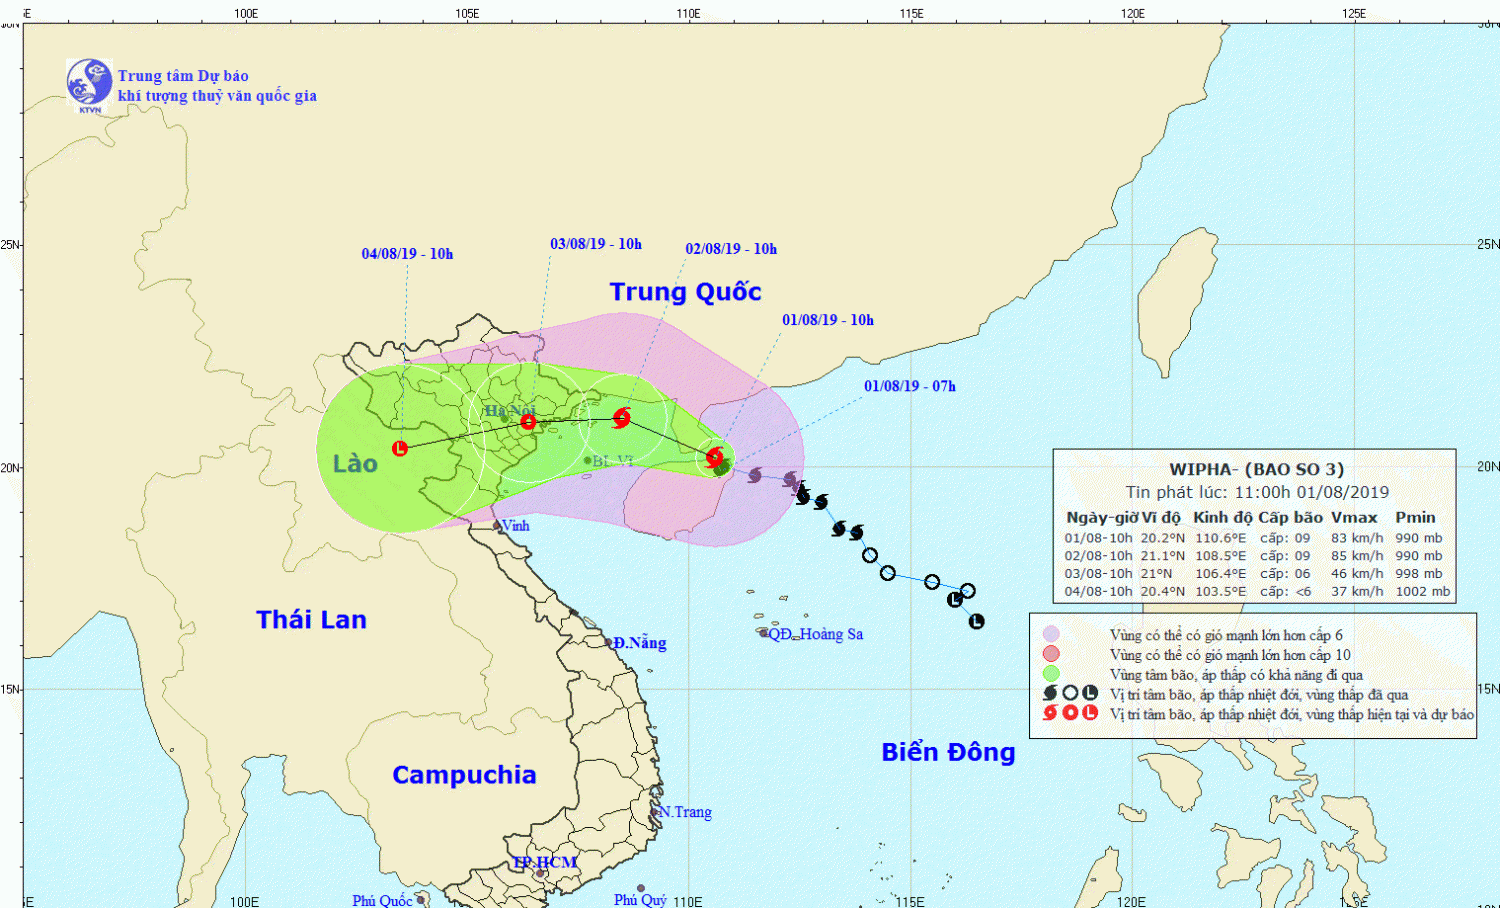Click the city dot beside Phú Quốc
This screenshot has width=1500, height=908.
pos(421,900)
